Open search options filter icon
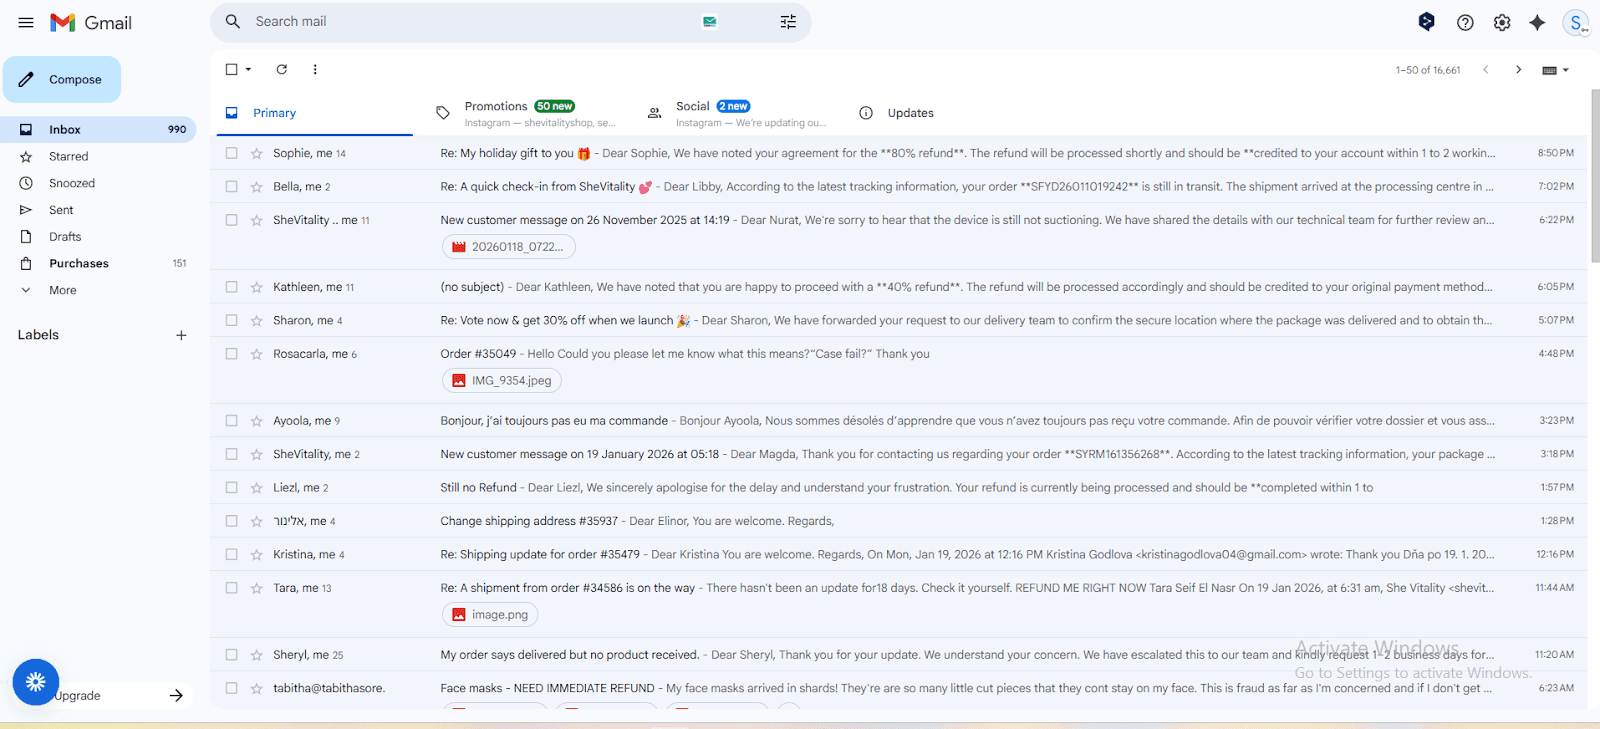Image resolution: width=1600 pixels, height=729 pixels. [x=788, y=22]
